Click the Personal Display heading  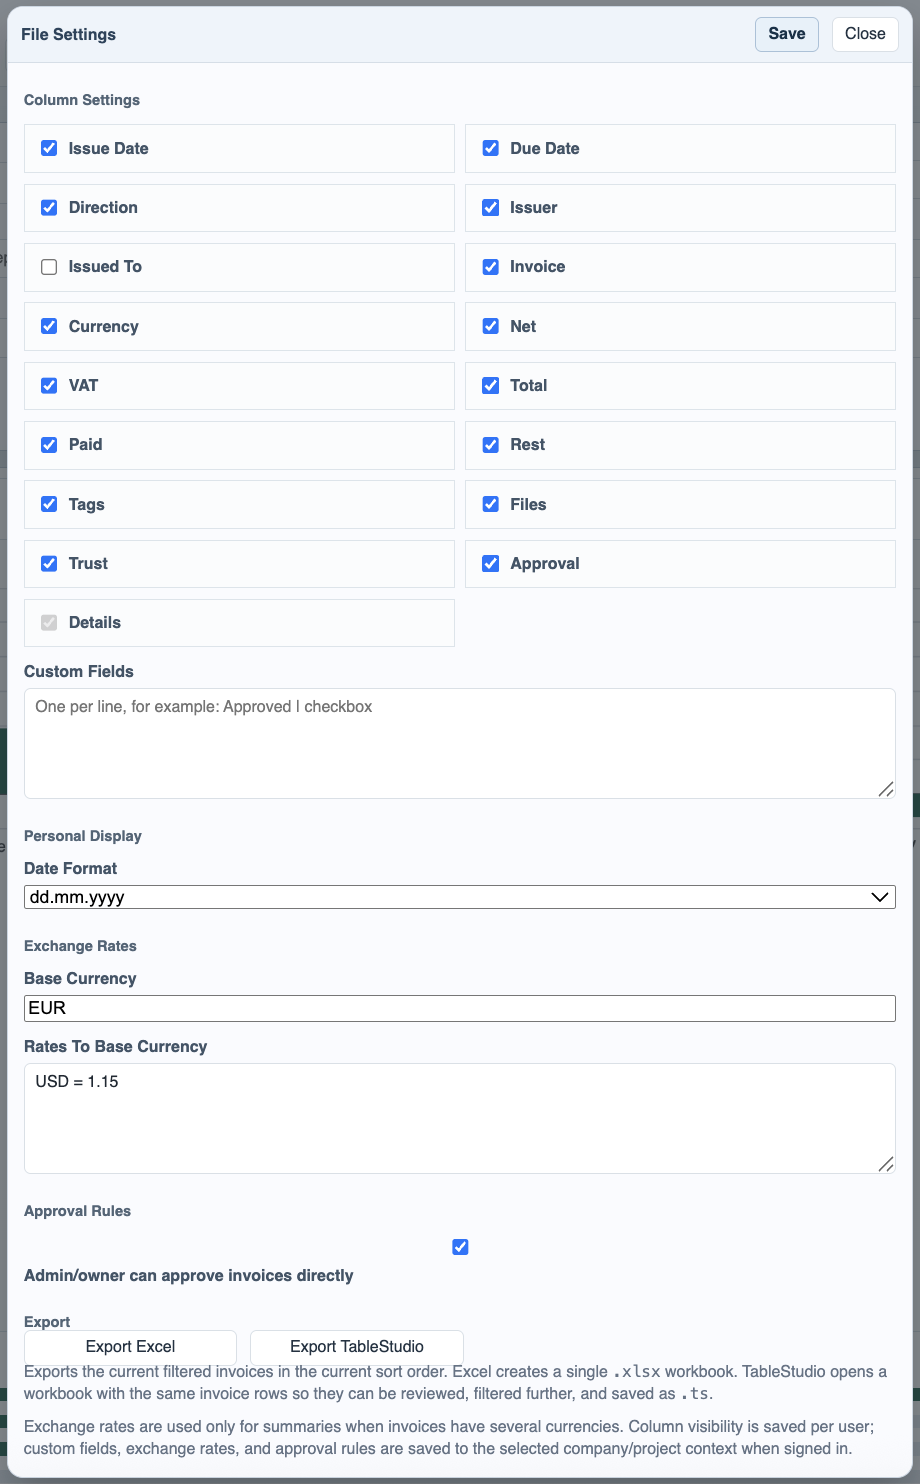(83, 836)
